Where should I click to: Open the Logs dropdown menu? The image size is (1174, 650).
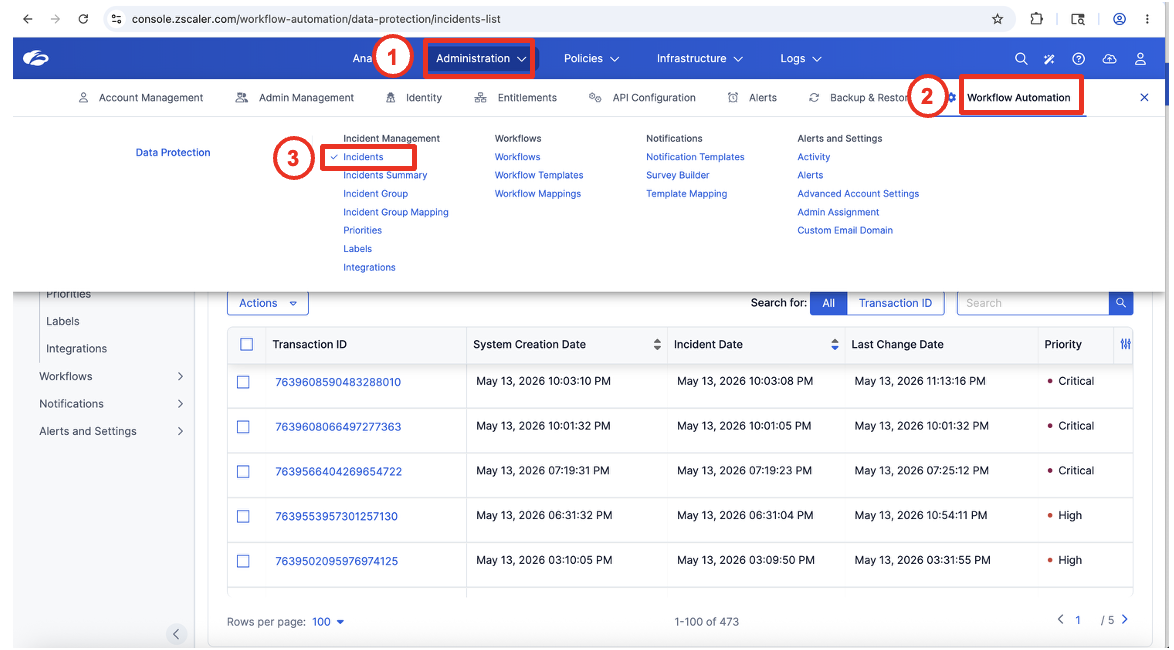(800, 58)
